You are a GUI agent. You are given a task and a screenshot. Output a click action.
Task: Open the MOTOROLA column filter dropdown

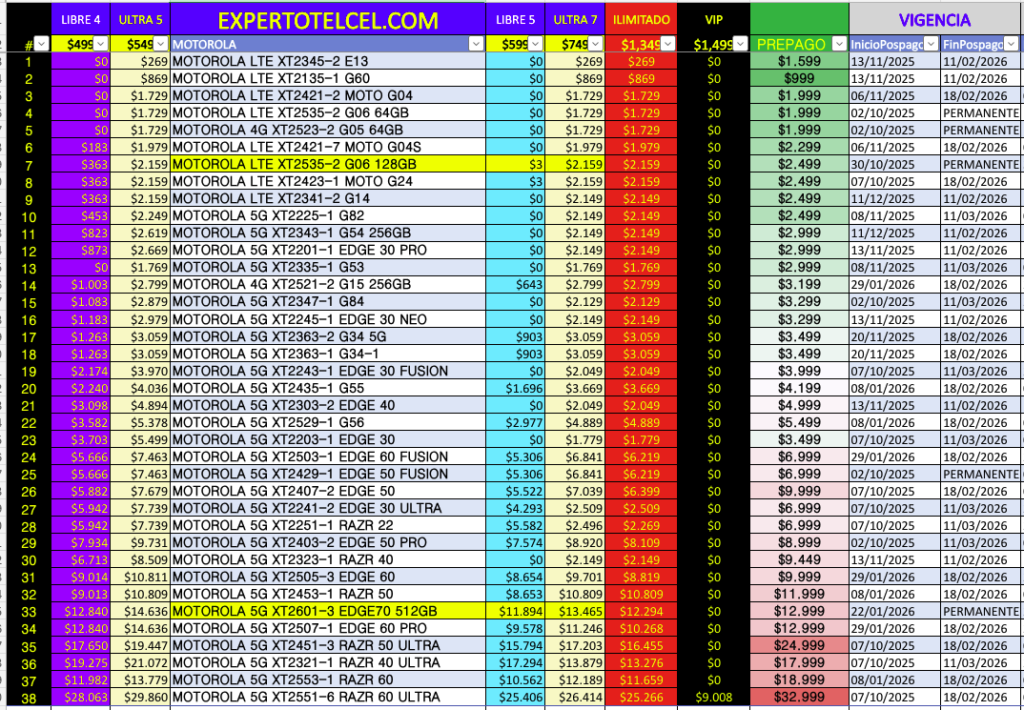pyautogui.click(x=475, y=45)
